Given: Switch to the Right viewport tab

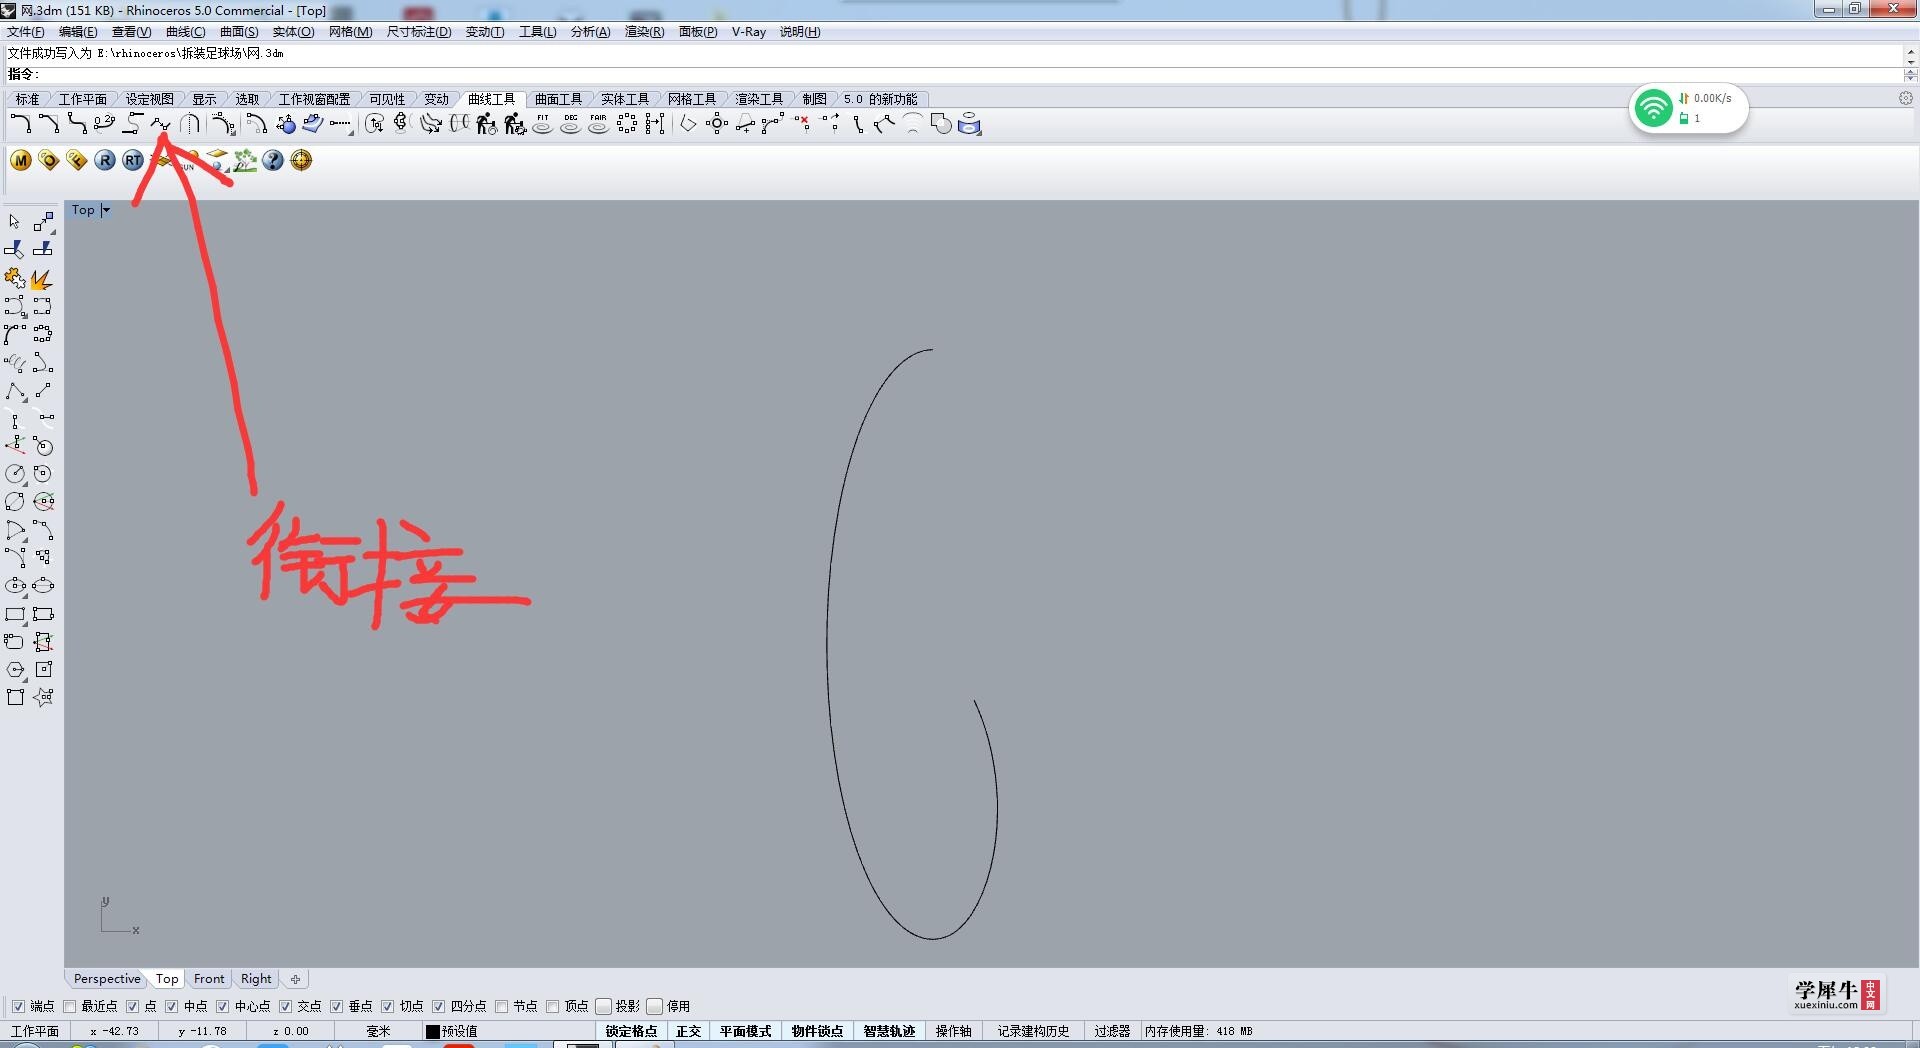Looking at the screenshot, I should point(256,979).
